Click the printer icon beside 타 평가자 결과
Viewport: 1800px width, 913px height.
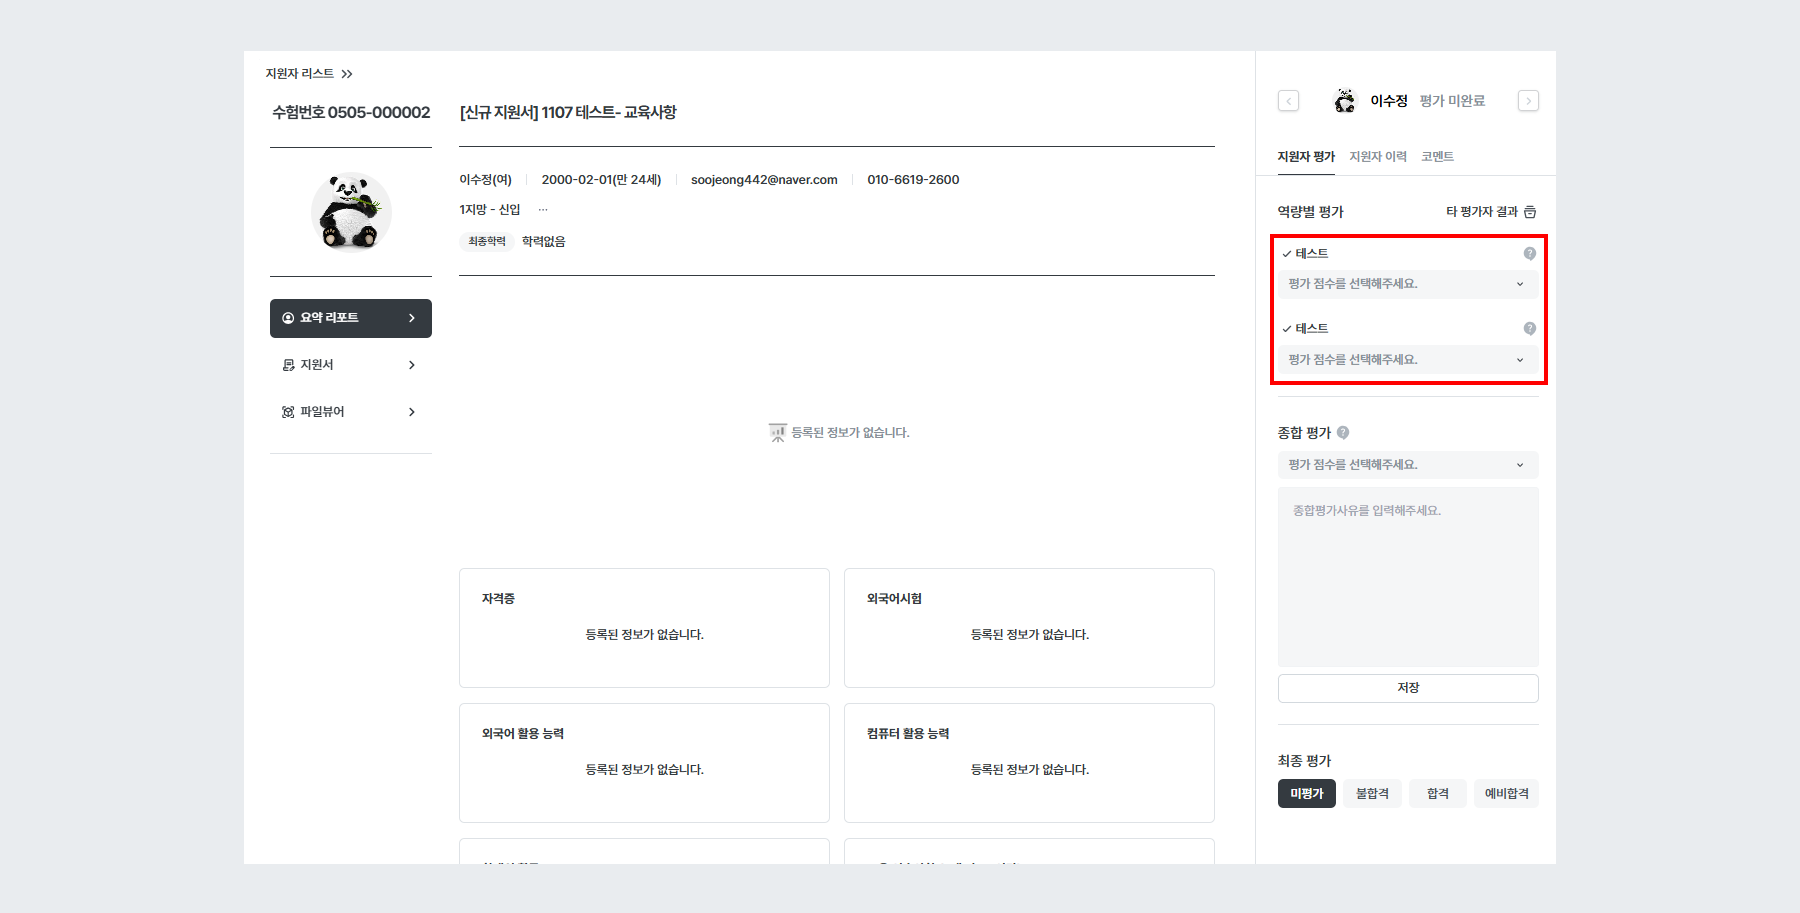pyautogui.click(x=1532, y=211)
